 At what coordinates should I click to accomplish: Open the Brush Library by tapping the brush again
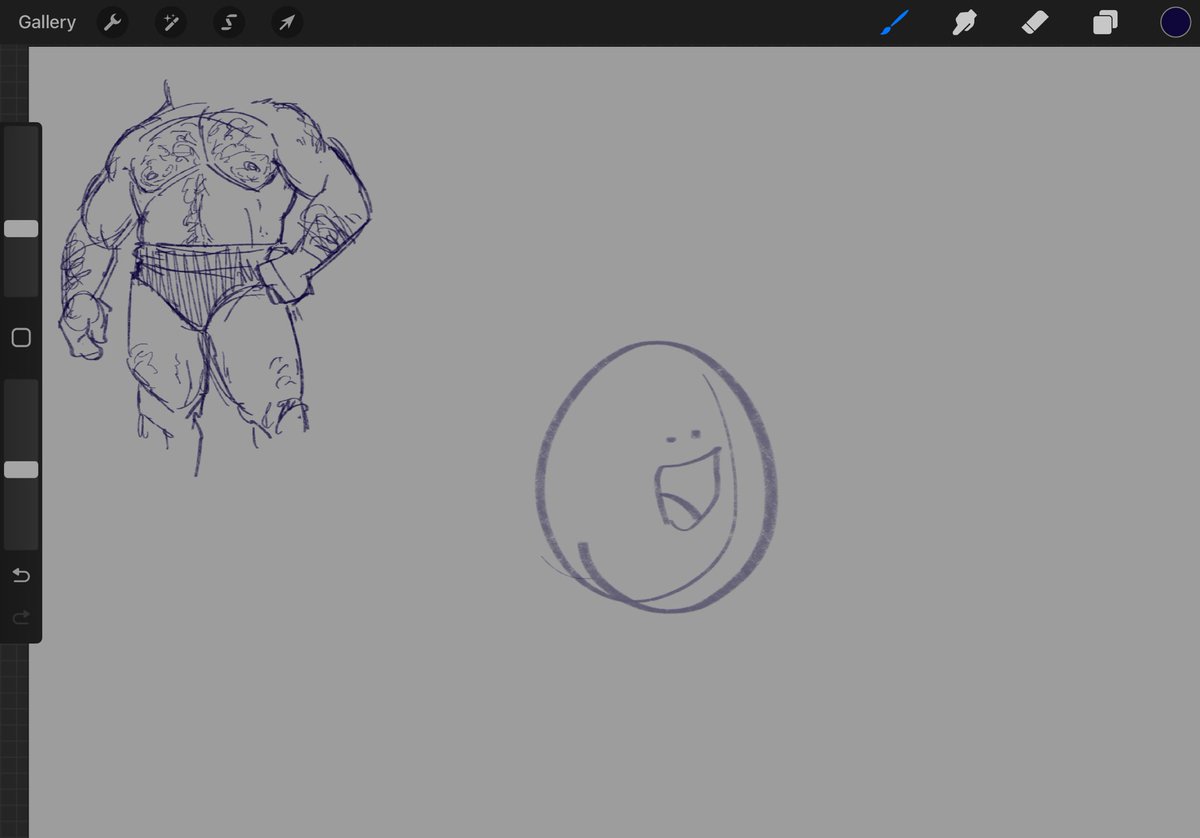point(893,21)
